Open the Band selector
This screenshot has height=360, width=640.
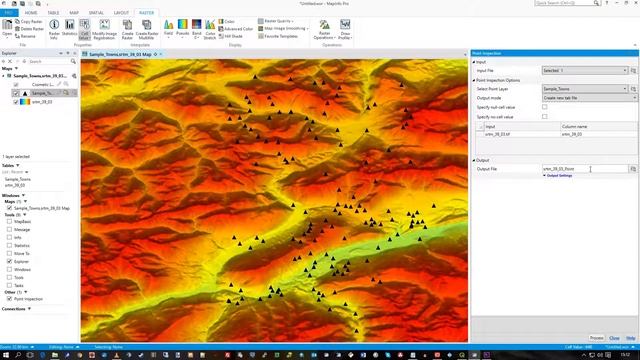pos(197,29)
